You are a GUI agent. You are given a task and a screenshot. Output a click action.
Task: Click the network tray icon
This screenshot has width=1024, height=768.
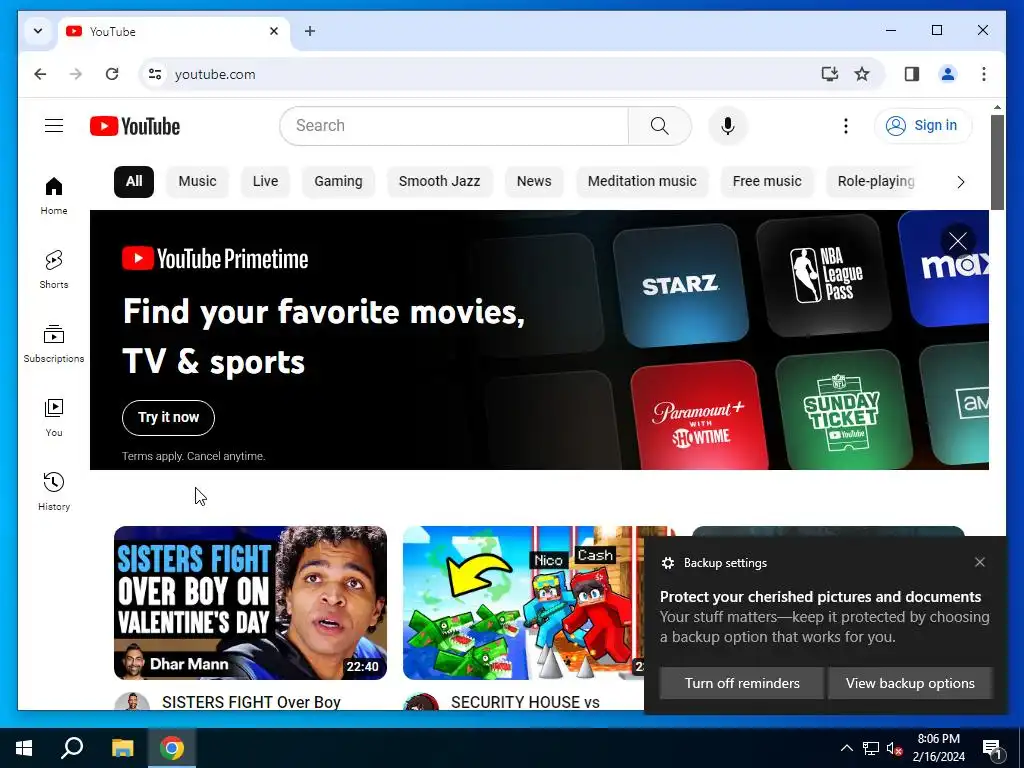871,748
